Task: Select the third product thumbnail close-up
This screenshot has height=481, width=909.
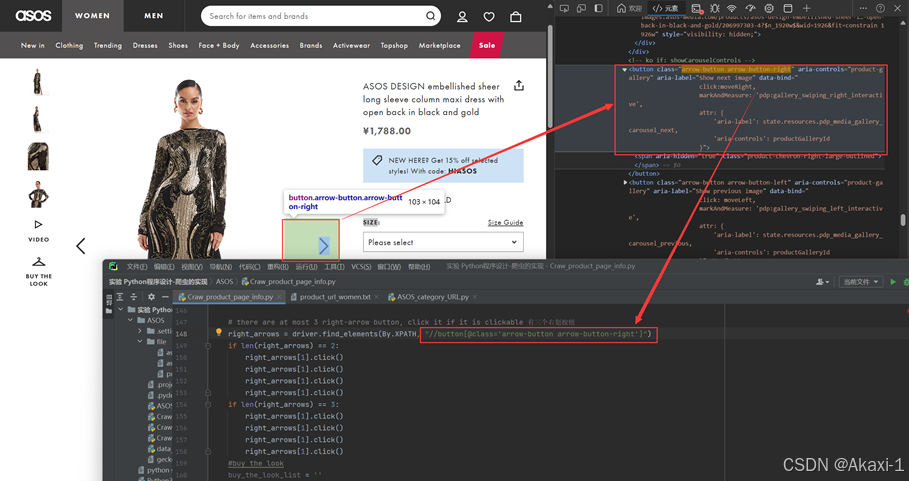Action: click(38, 156)
